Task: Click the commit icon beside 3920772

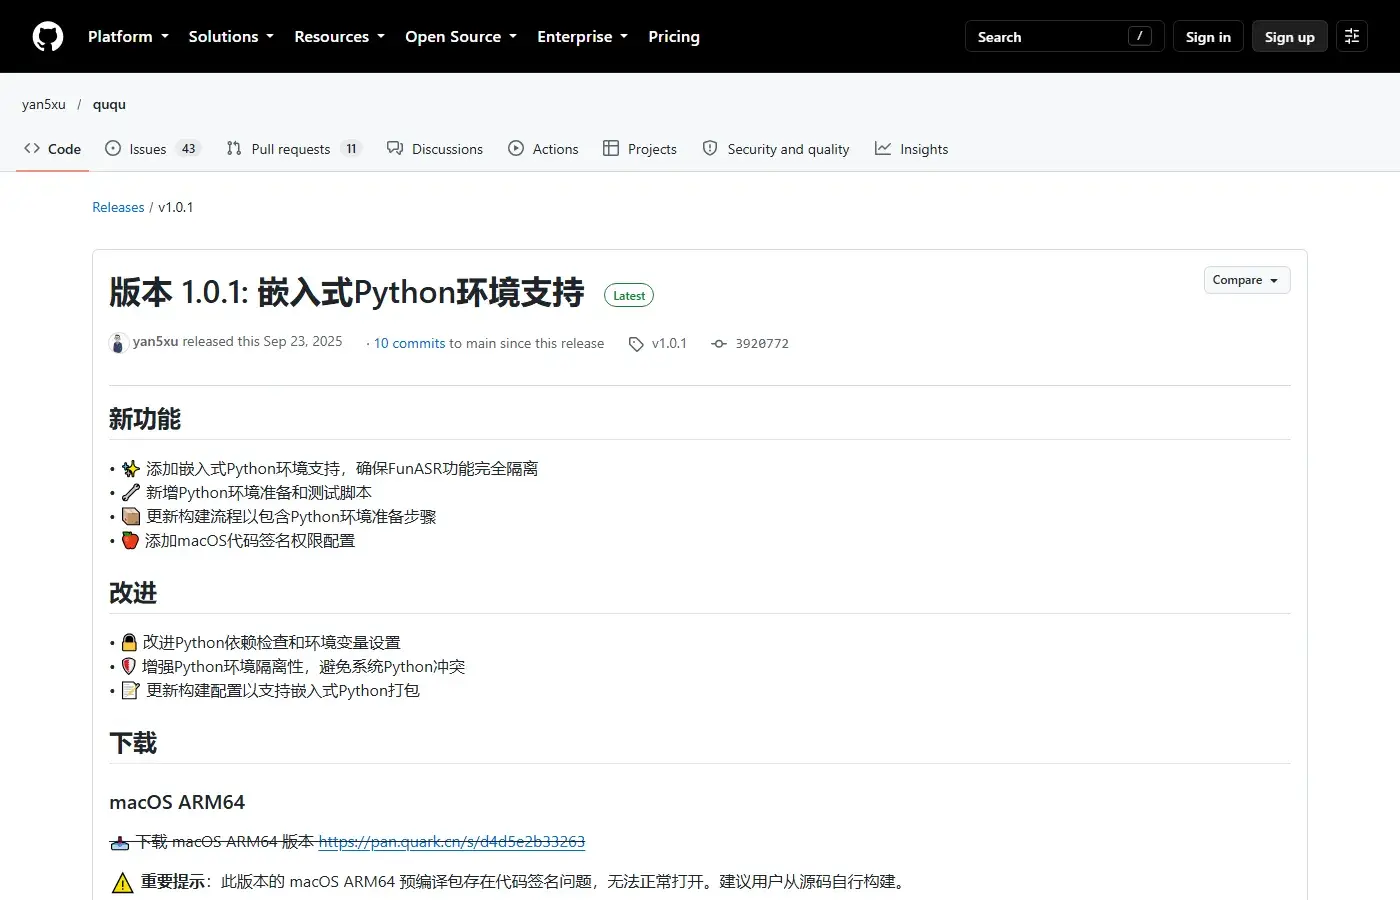Action: click(x=719, y=344)
